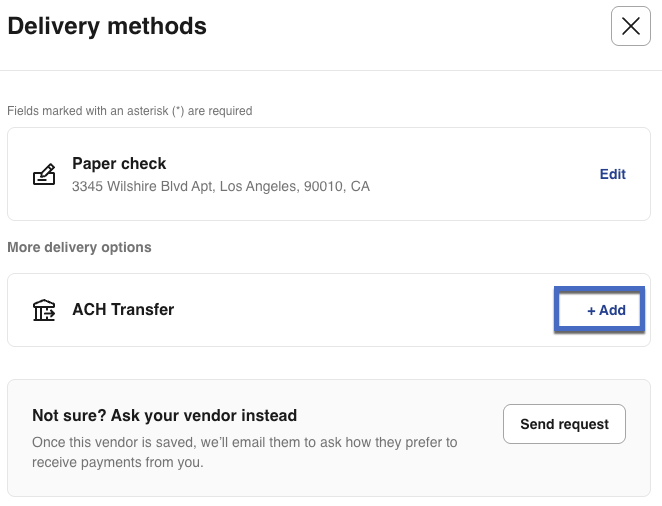Click state abbreviation CA in the address

[360, 186]
